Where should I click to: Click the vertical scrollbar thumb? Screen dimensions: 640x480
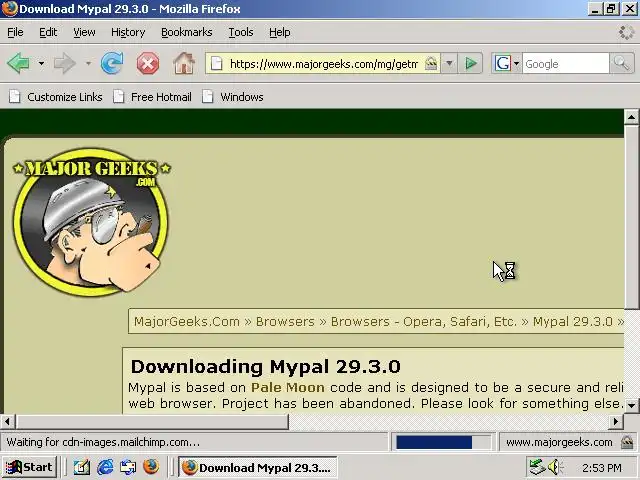[x=631, y=217]
